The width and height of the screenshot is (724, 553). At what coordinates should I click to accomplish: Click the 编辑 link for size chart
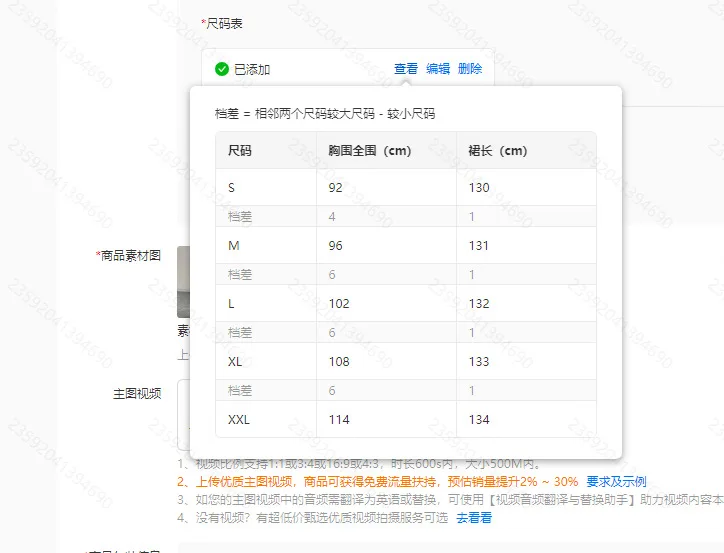click(438, 69)
